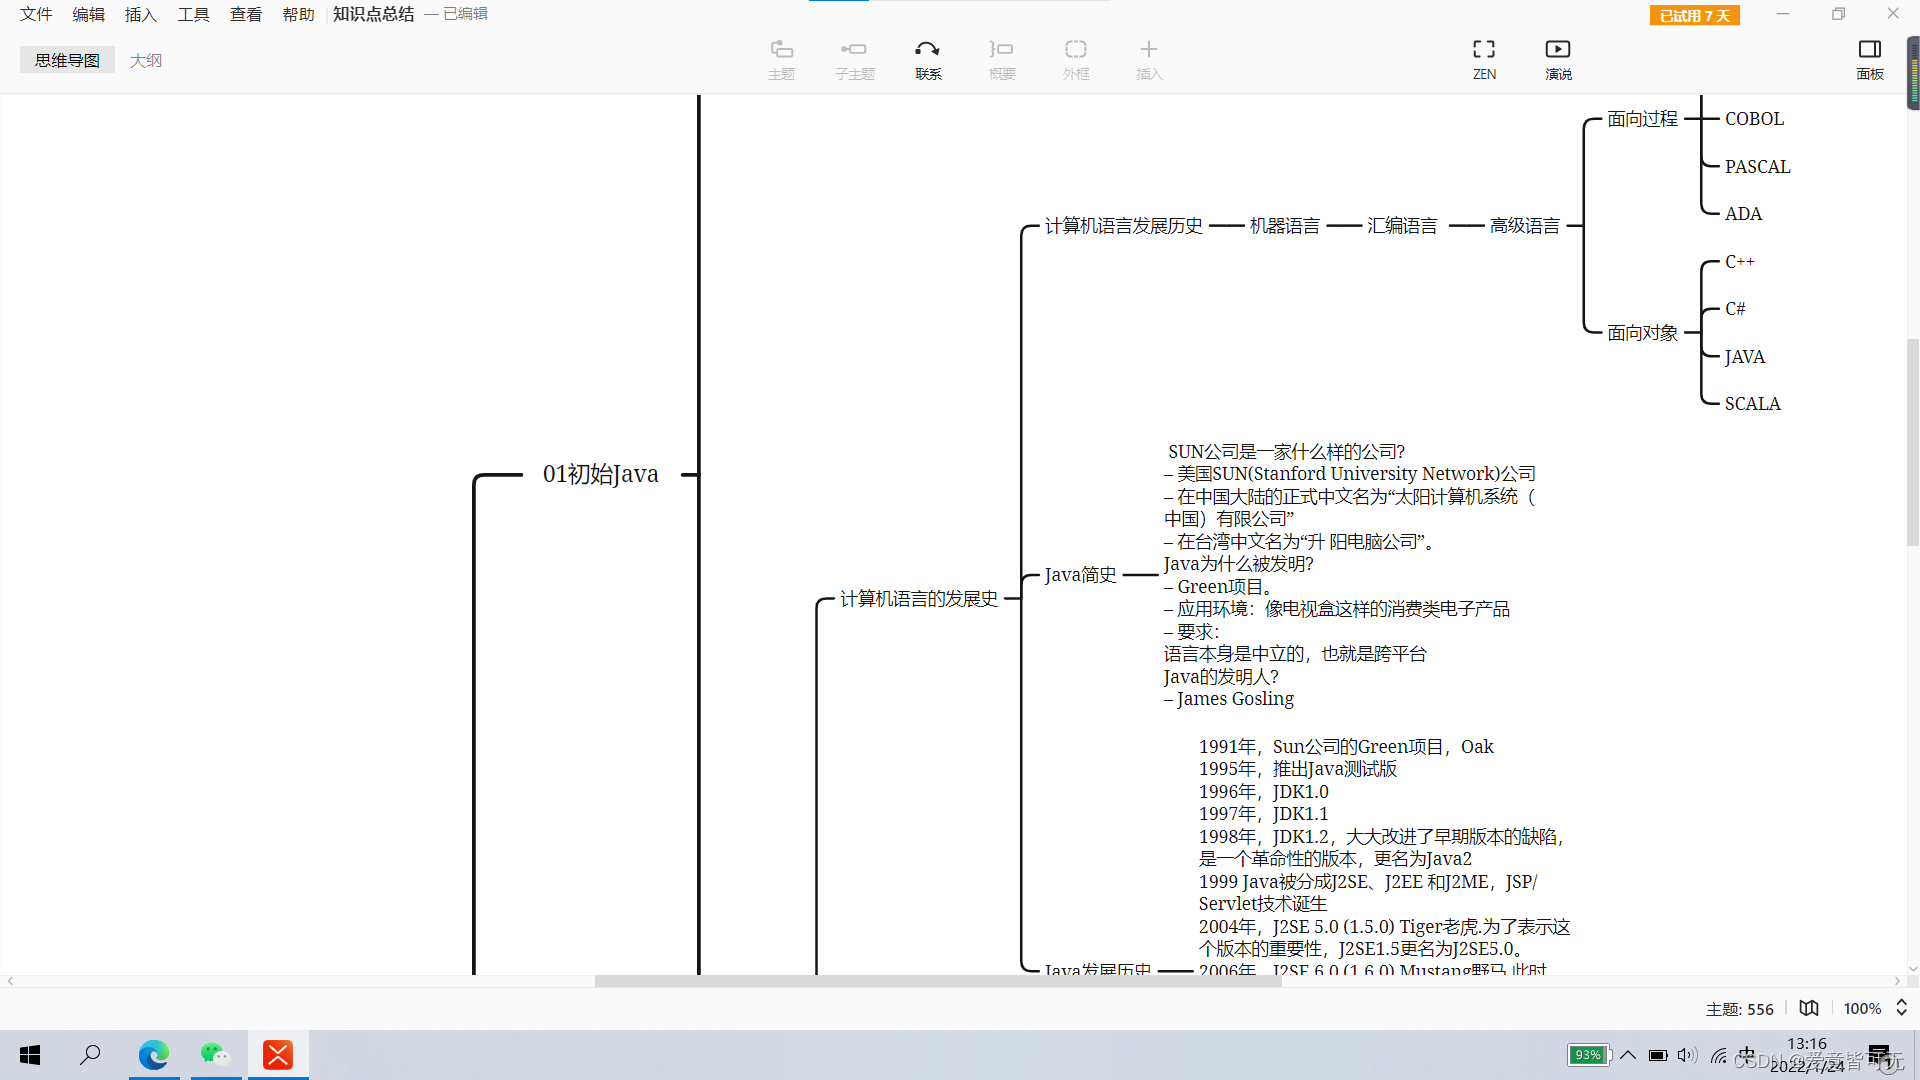Open the 插入 menu

141,14
